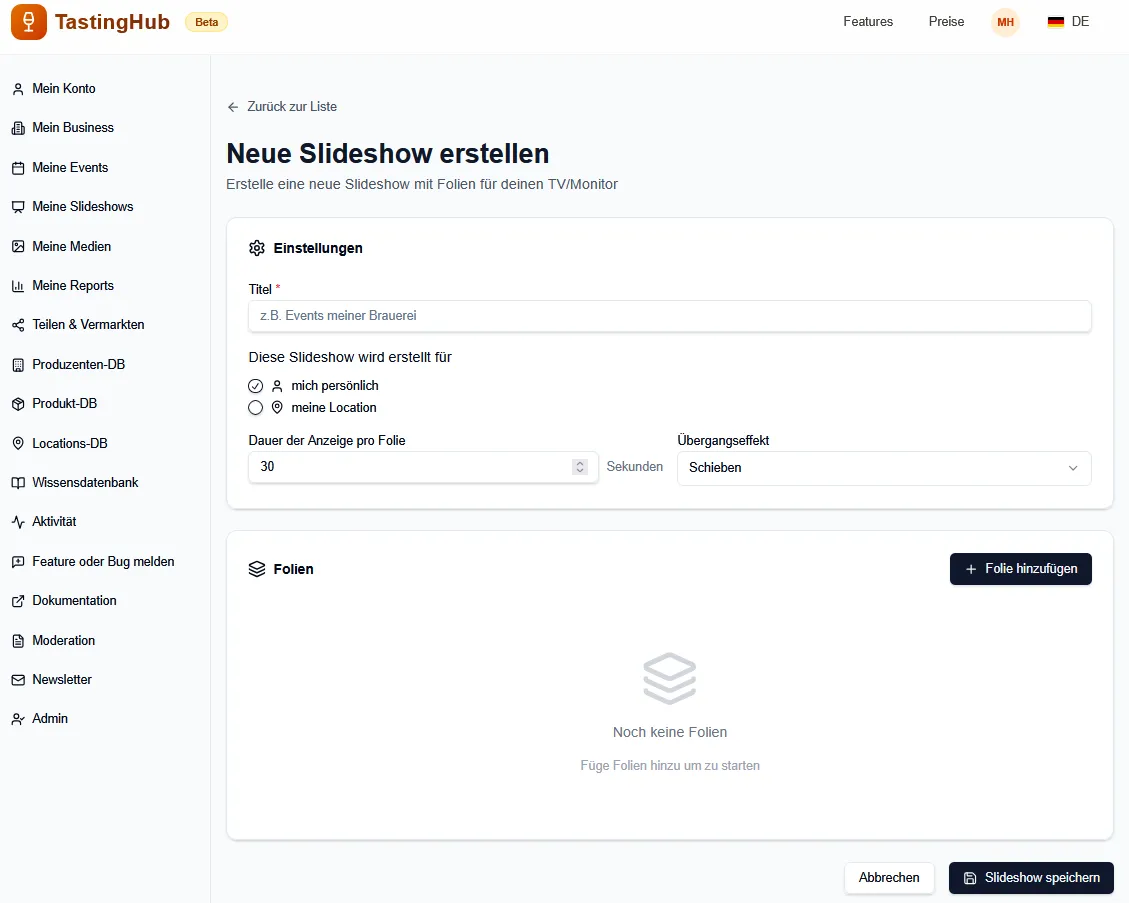
Task: Click the stepper arrows in the duration field
Action: 580,467
